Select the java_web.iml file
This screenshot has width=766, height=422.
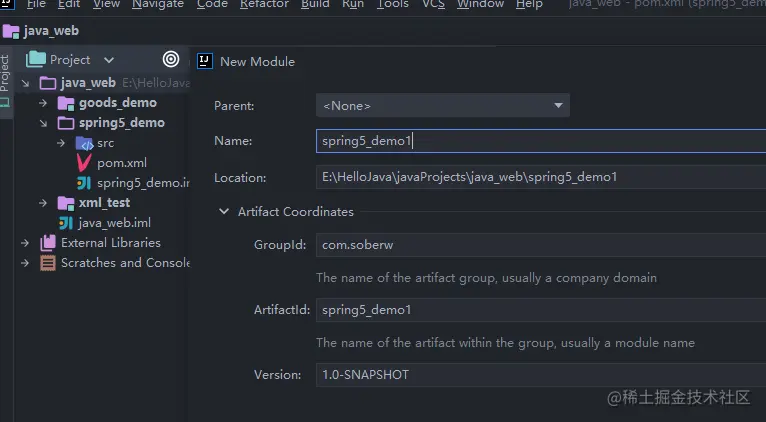pyautogui.click(x=114, y=223)
